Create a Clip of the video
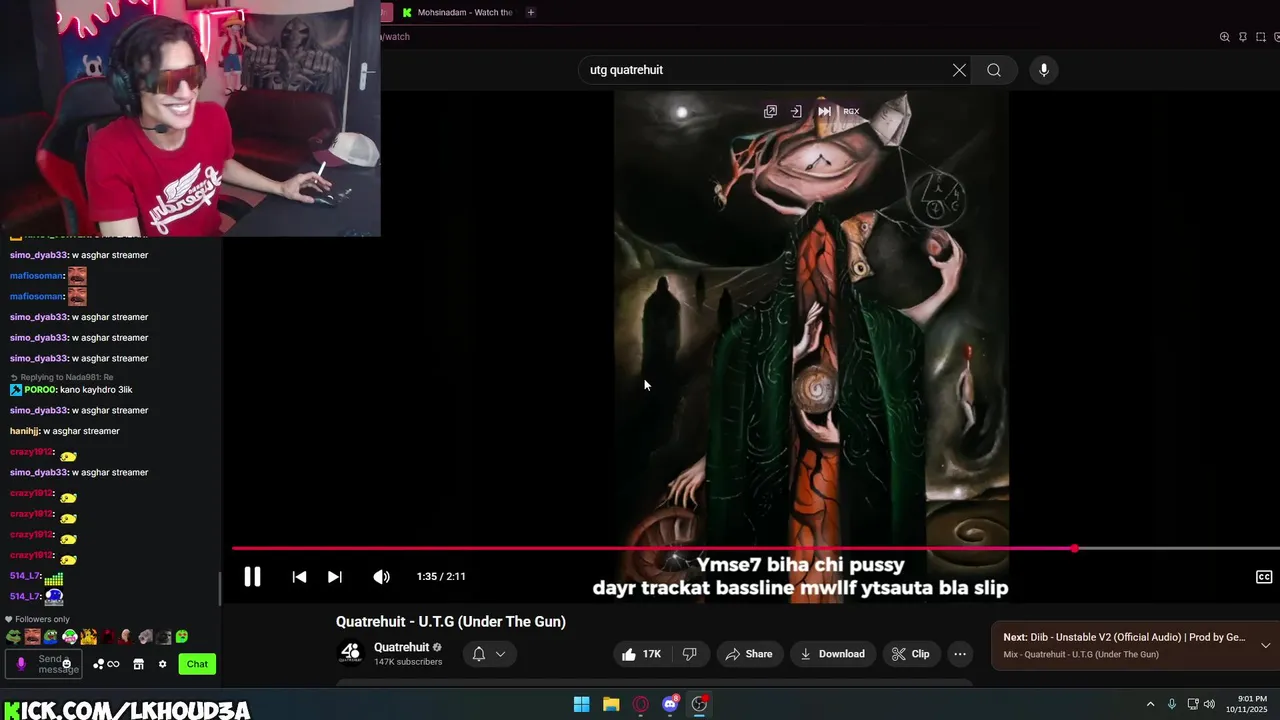1280x720 pixels. [x=911, y=654]
